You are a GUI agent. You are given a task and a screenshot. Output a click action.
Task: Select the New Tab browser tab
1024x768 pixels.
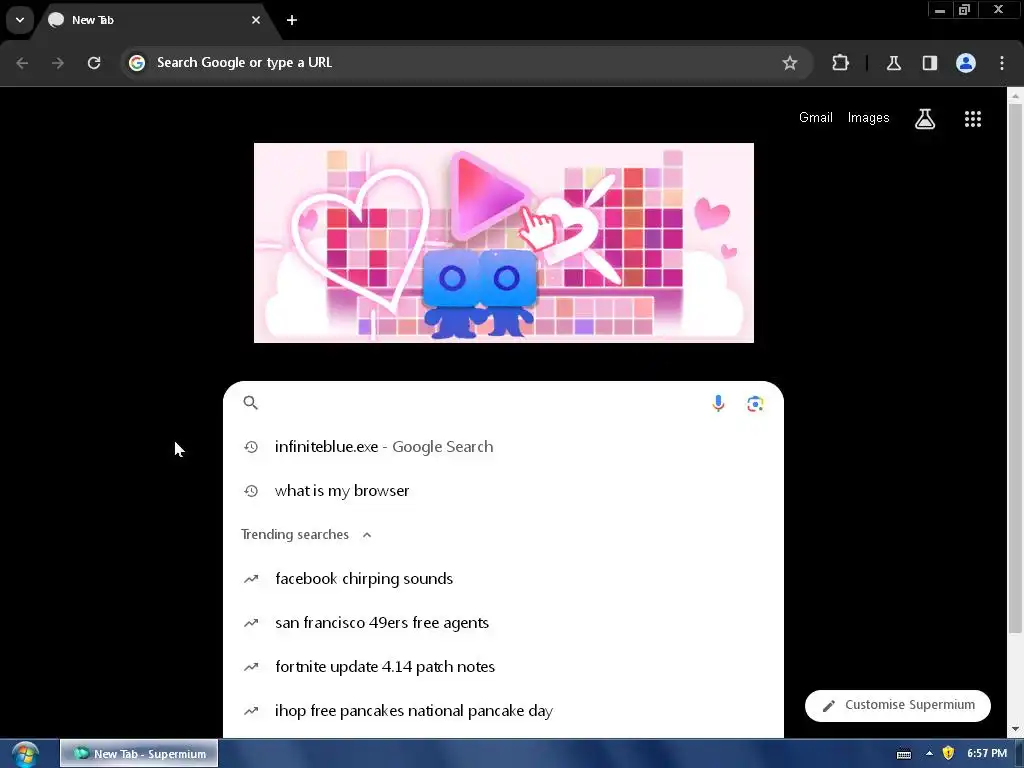point(155,20)
